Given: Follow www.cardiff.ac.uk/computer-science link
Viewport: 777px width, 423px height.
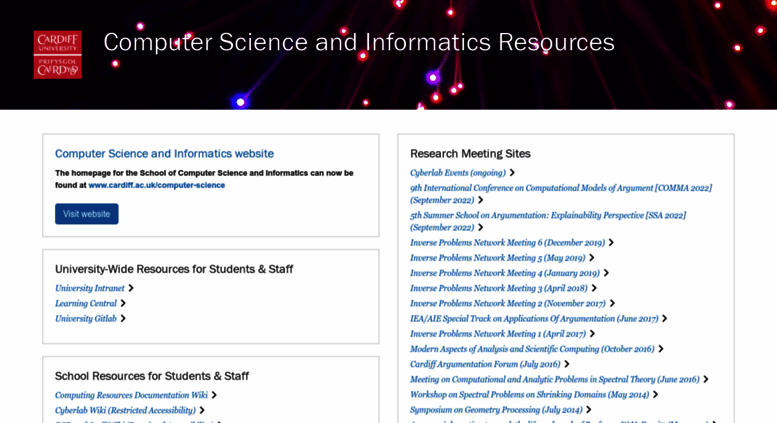Looking at the screenshot, I should click(157, 185).
